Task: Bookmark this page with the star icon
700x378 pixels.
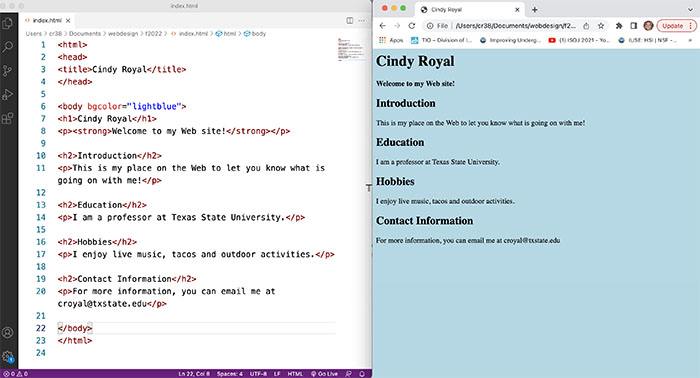Action: [601, 26]
